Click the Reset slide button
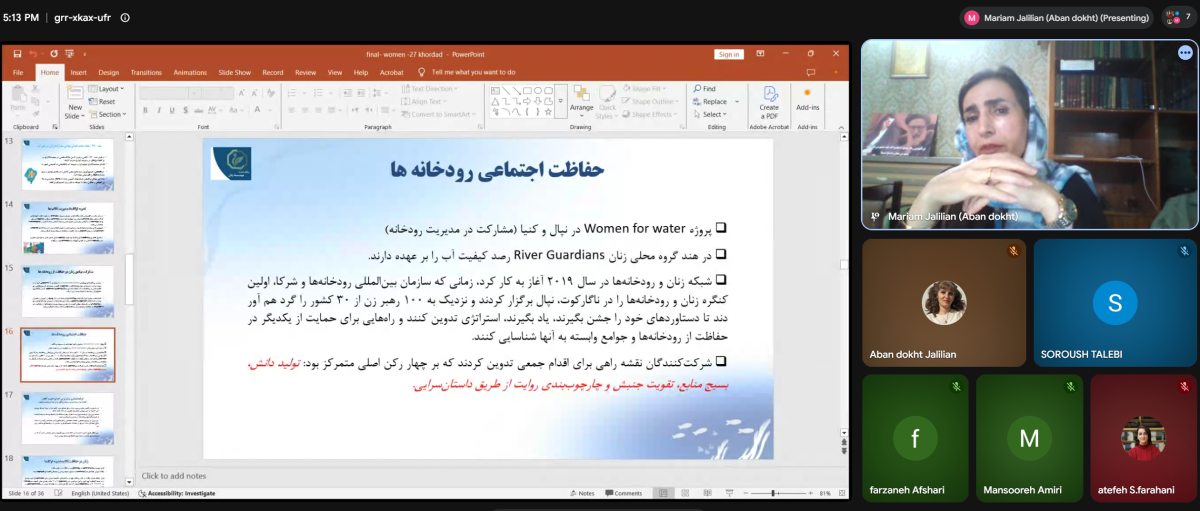Viewport: 1200px width, 511px height. coord(102,101)
